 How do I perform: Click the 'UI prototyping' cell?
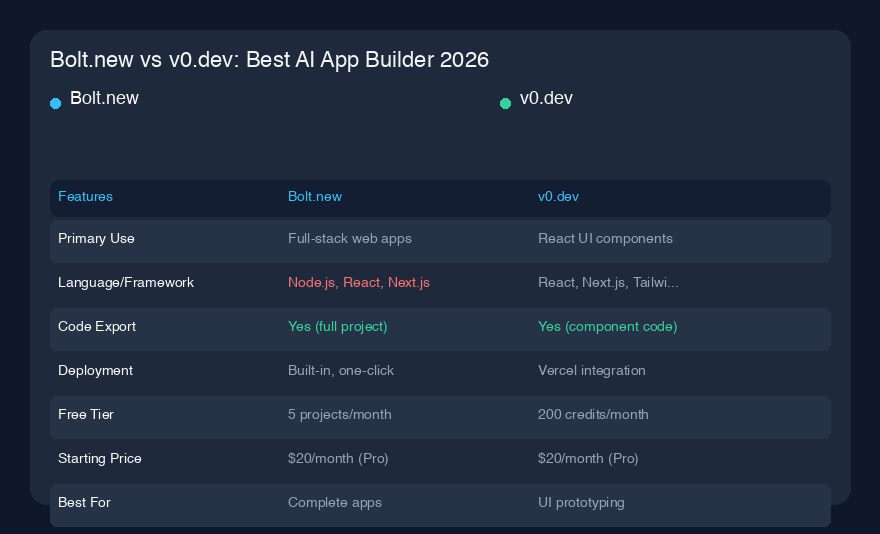(581, 503)
